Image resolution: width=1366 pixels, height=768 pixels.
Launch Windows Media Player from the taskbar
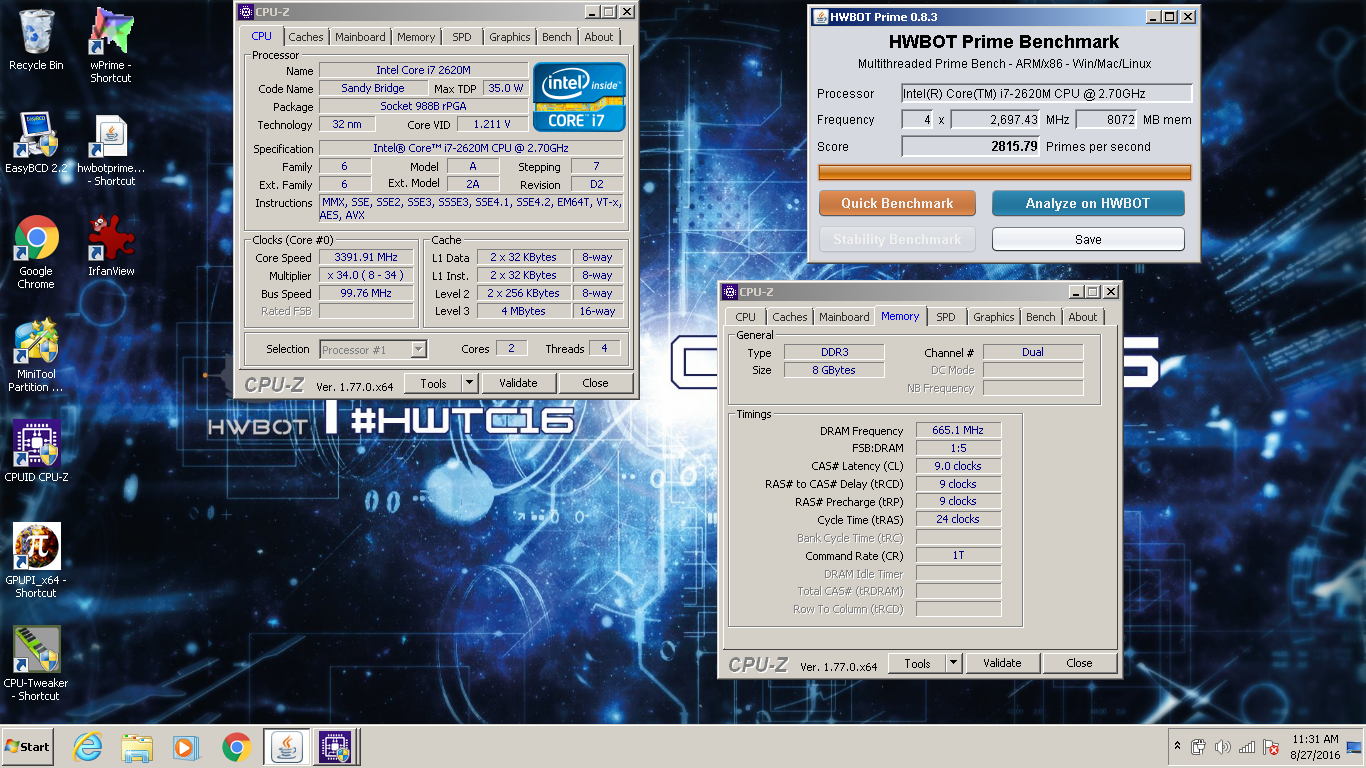[x=186, y=746]
